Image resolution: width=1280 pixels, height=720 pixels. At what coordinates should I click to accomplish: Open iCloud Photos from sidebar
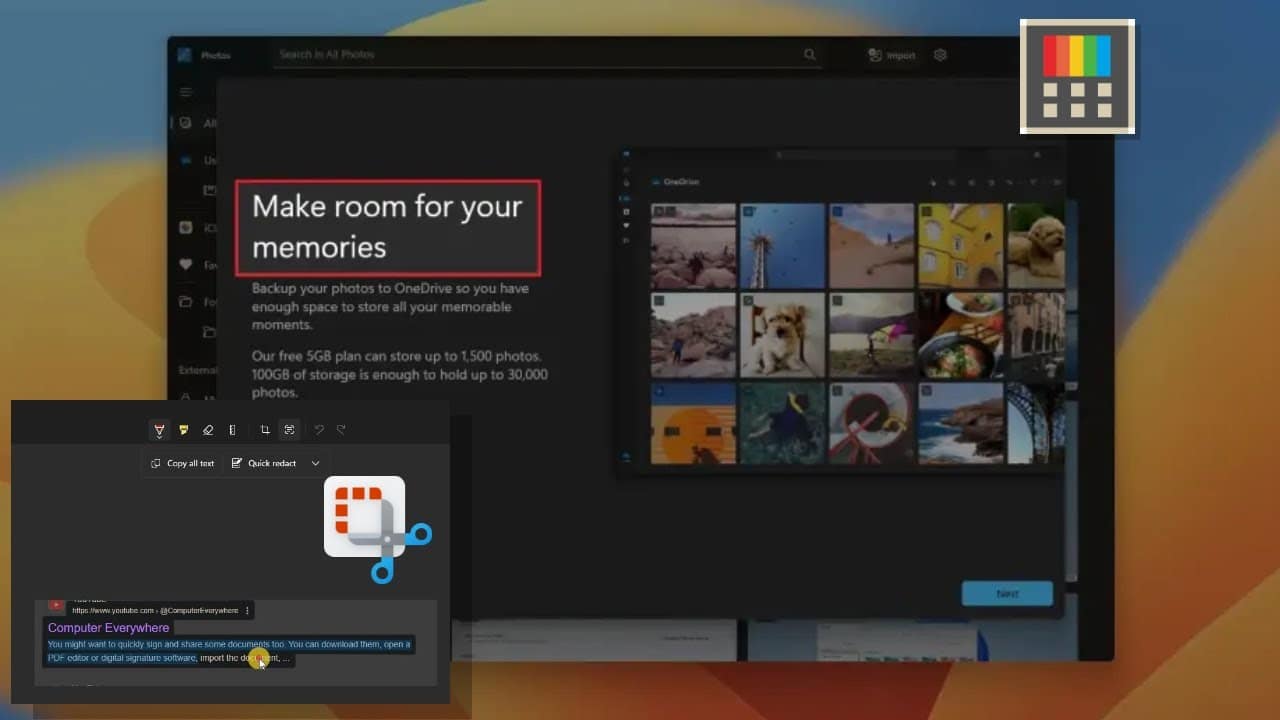pos(185,227)
